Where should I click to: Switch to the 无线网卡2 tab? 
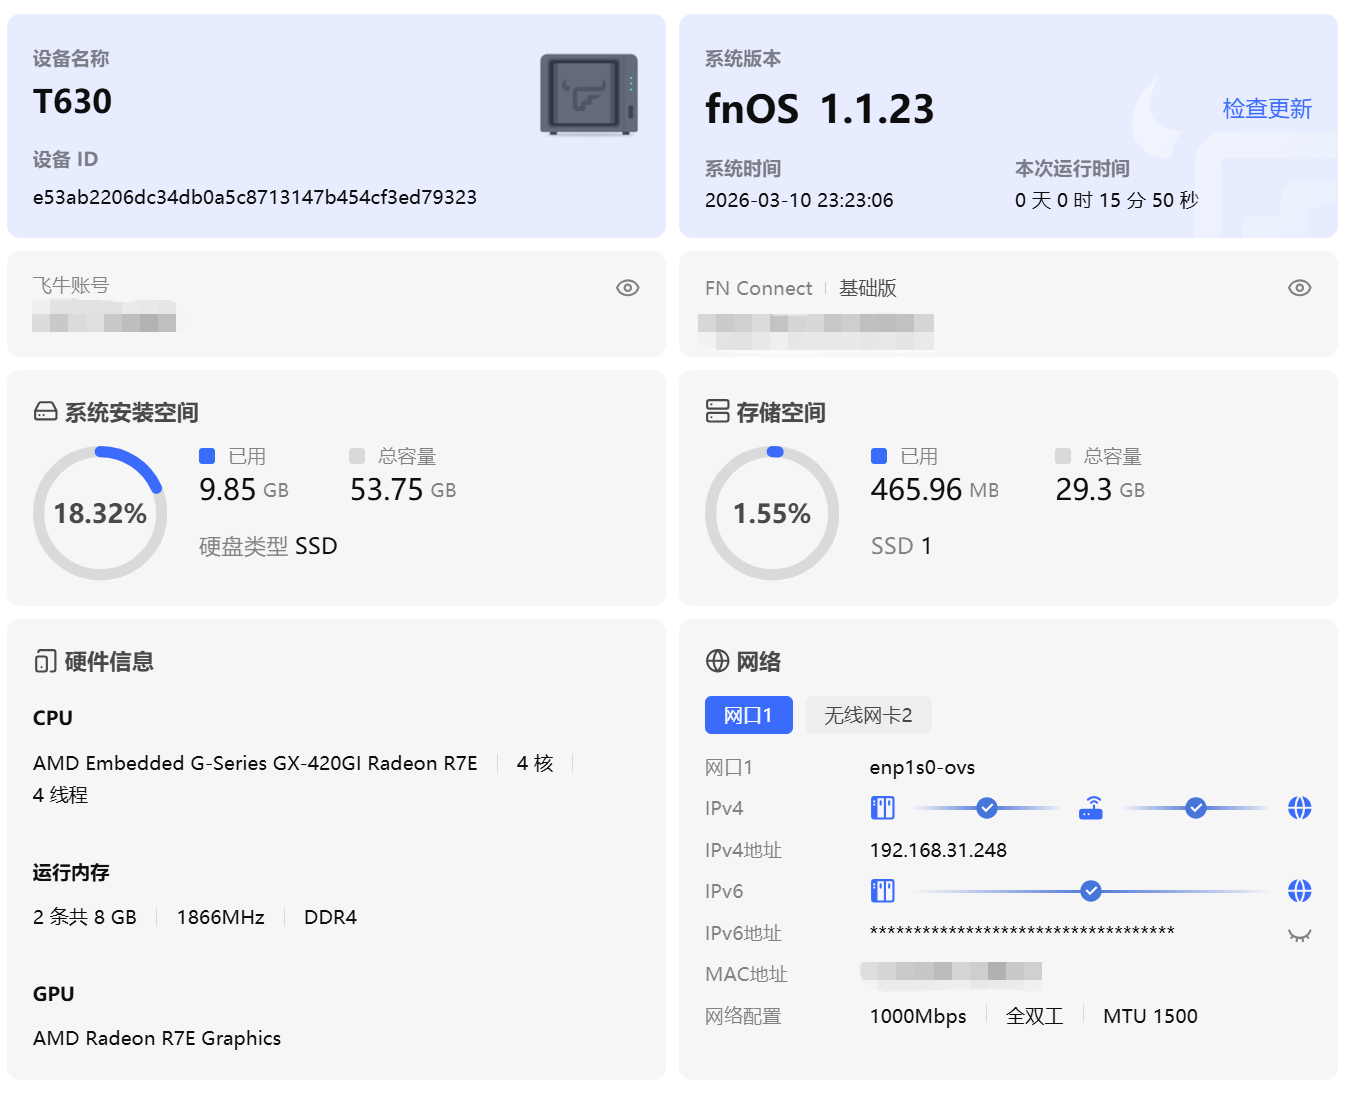coord(868,715)
